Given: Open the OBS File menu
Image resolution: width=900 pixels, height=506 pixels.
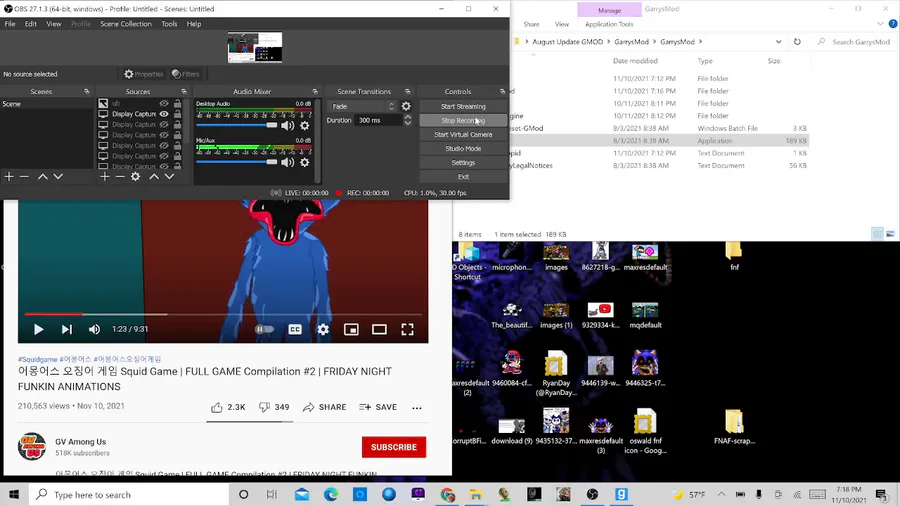Looking at the screenshot, I should pyautogui.click(x=10, y=24).
